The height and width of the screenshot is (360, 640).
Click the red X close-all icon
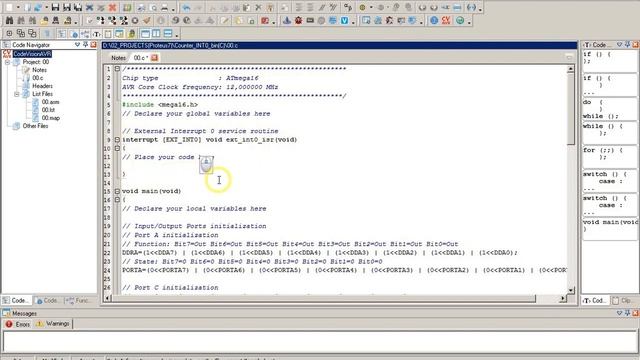[112, 7]
